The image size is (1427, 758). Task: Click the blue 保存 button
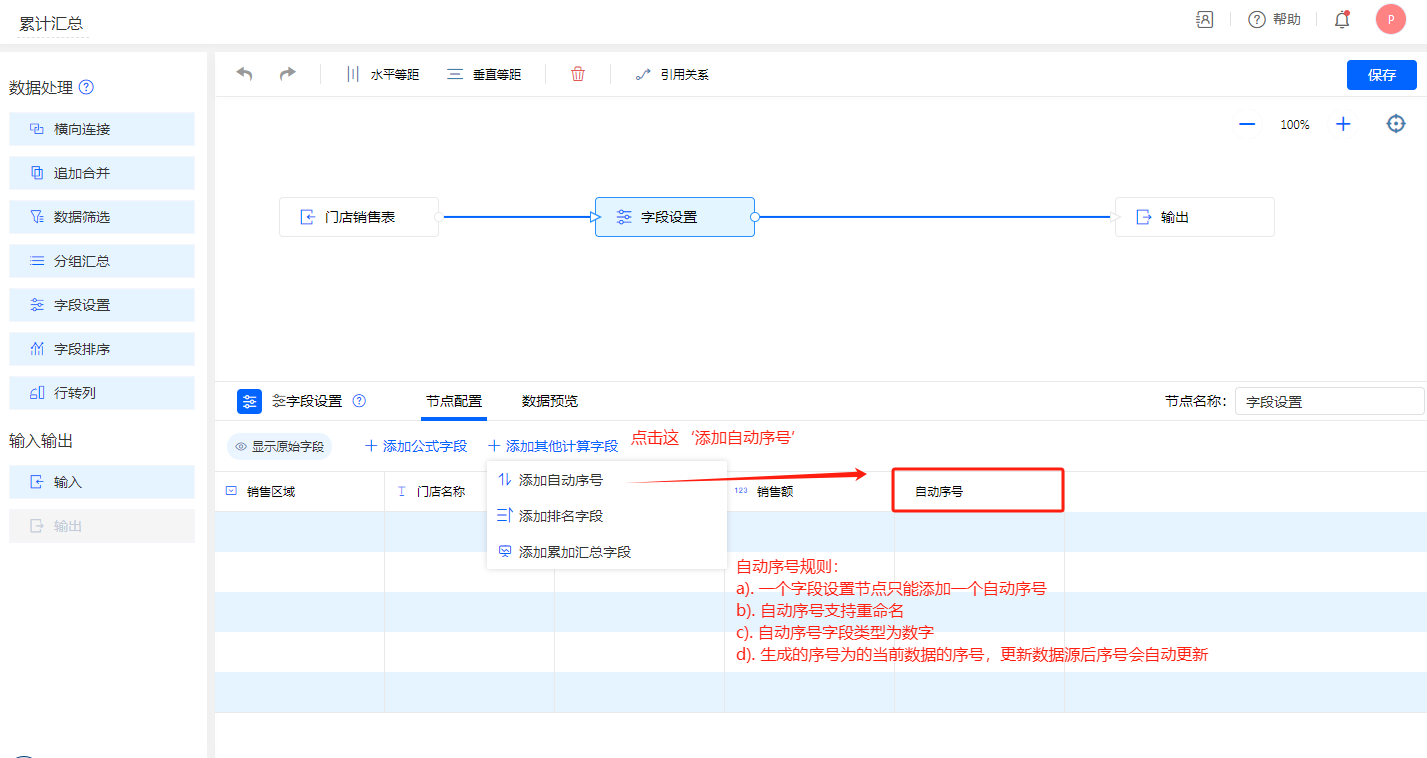tap(1381, 75)
